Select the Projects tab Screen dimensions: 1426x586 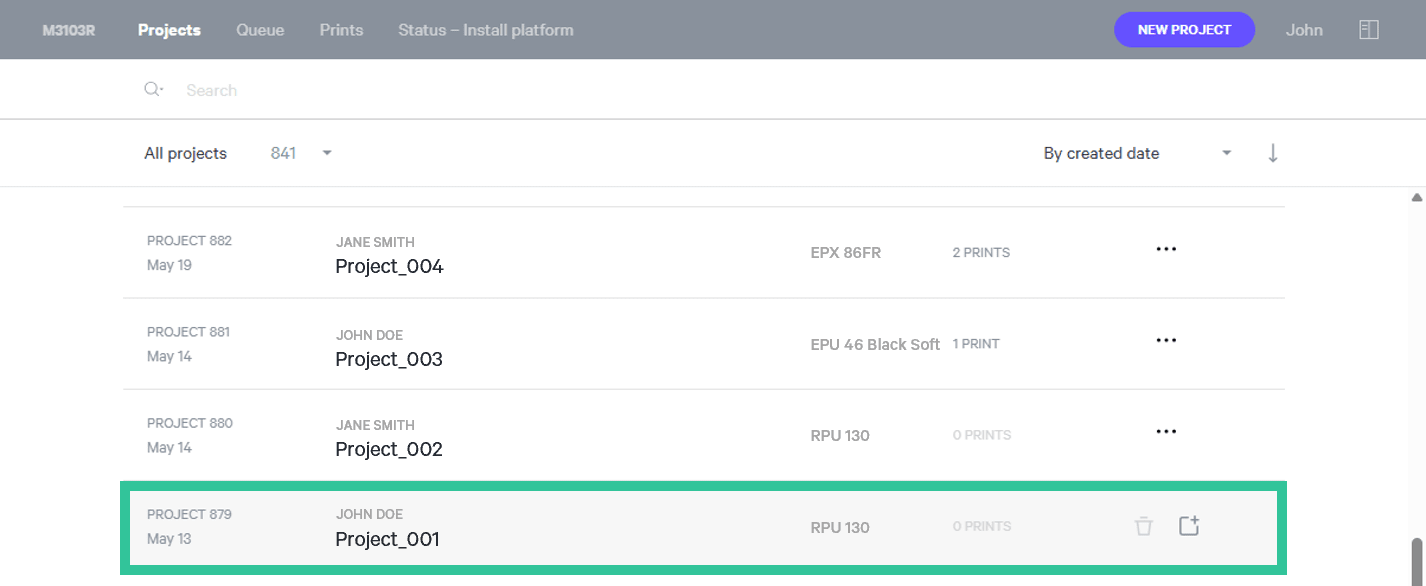(169, 30)
